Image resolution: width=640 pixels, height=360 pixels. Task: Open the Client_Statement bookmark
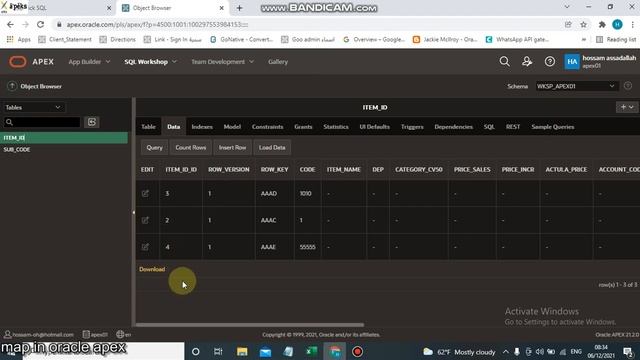(x=65, y=39)
